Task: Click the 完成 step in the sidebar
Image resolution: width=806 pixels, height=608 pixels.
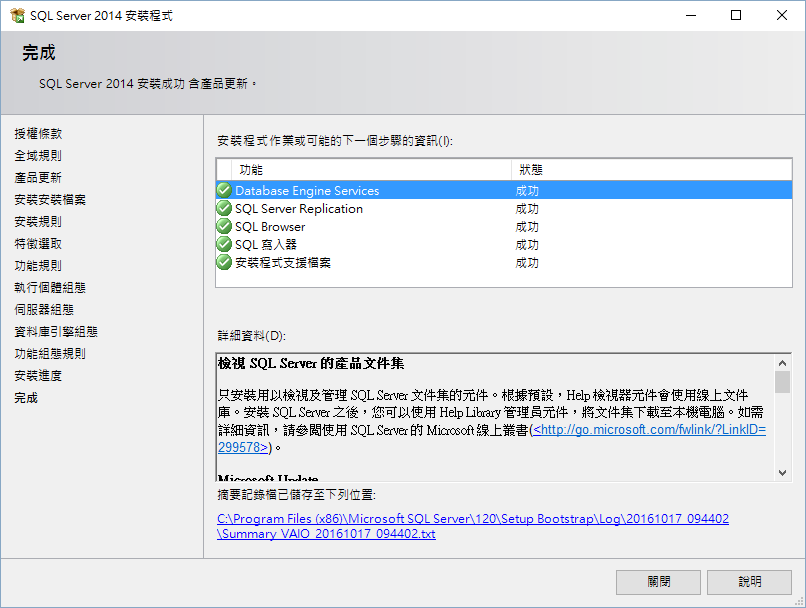Action: point(26,398)
